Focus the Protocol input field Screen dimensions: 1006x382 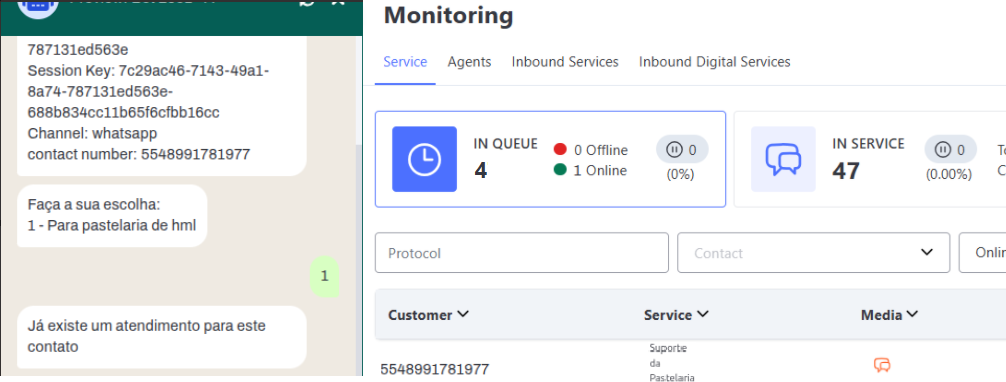(x=522, y=253)
